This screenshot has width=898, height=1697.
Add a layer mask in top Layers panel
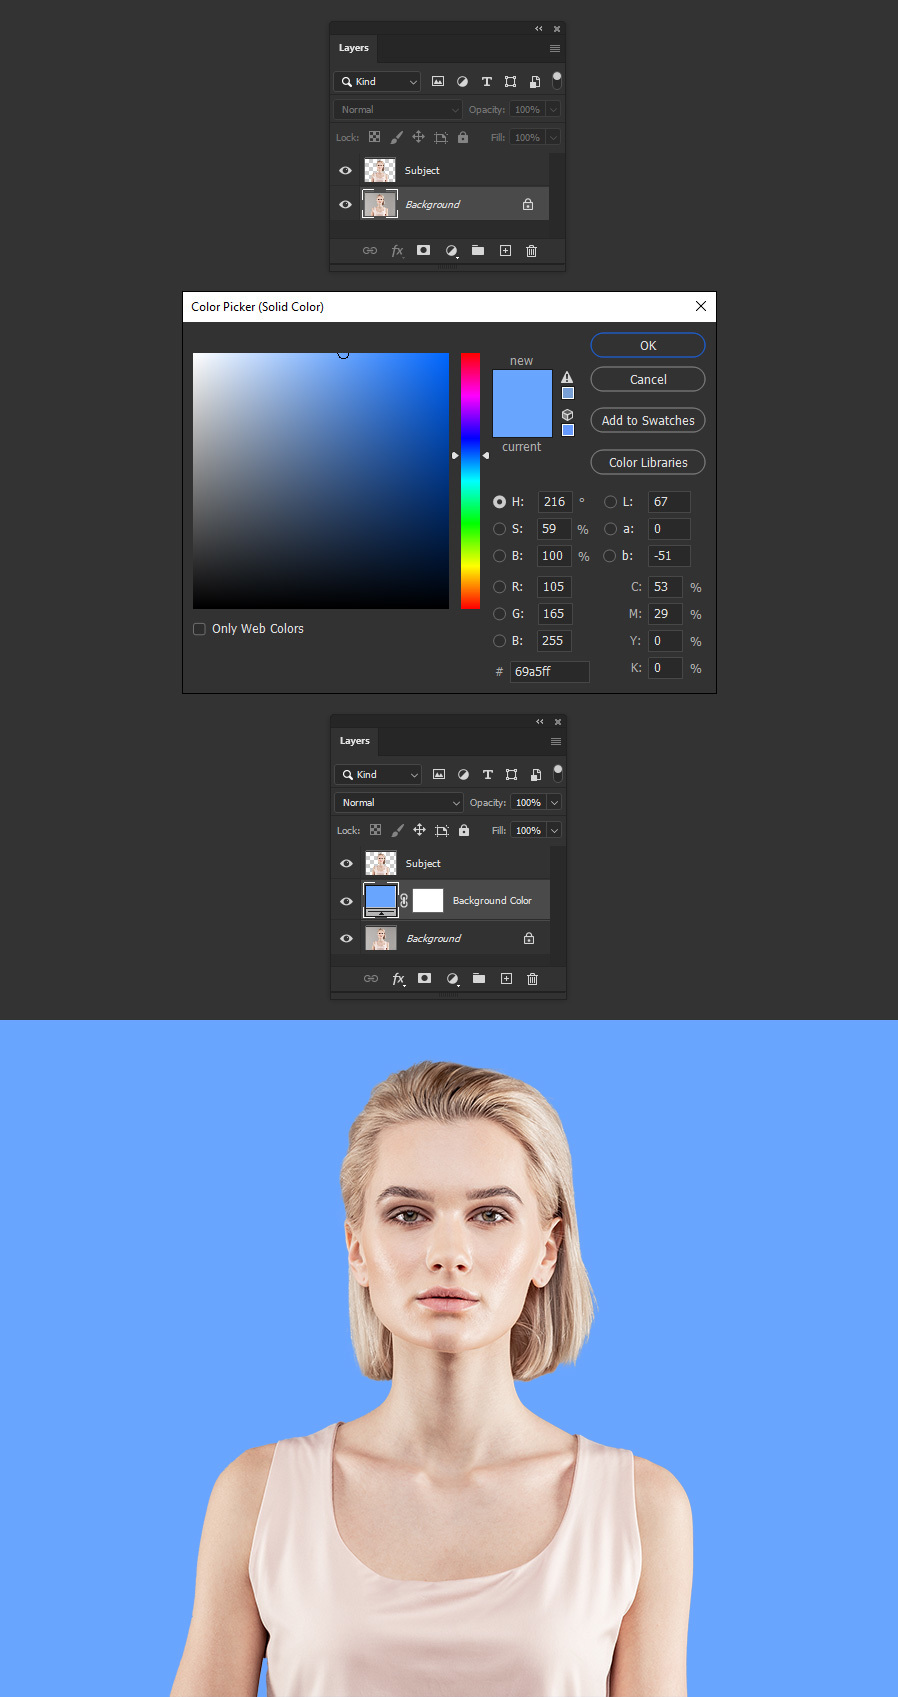(424, 251)
